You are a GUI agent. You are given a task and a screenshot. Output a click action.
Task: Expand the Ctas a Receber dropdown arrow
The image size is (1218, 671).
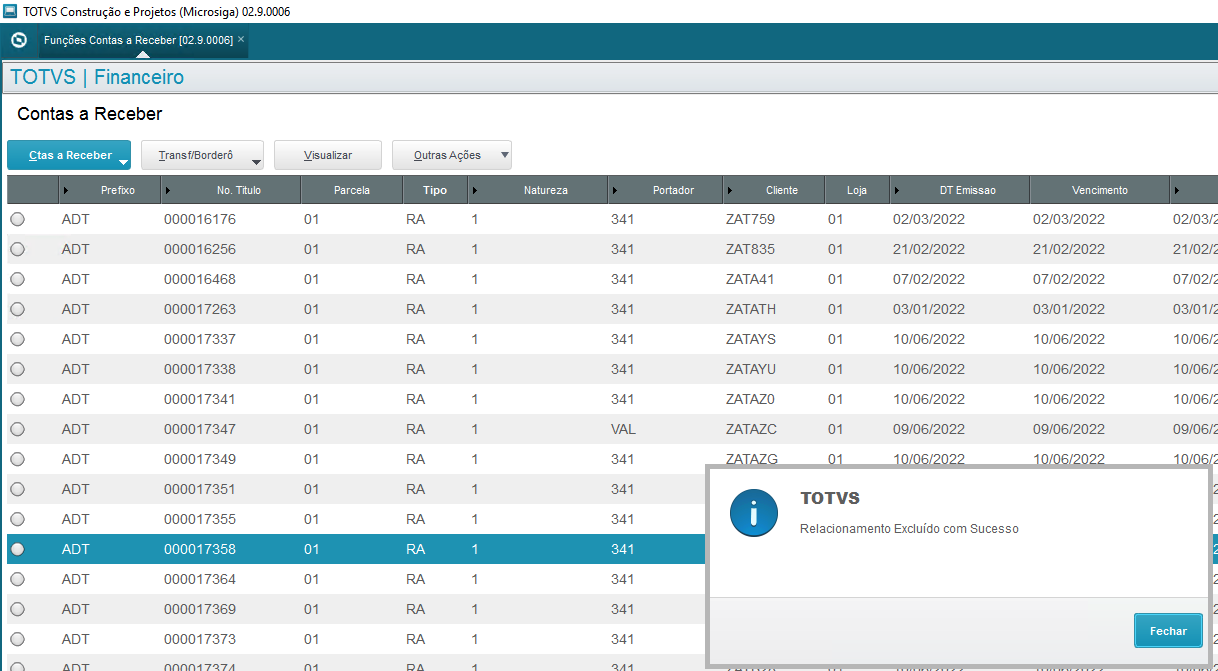tap(123, 160)
